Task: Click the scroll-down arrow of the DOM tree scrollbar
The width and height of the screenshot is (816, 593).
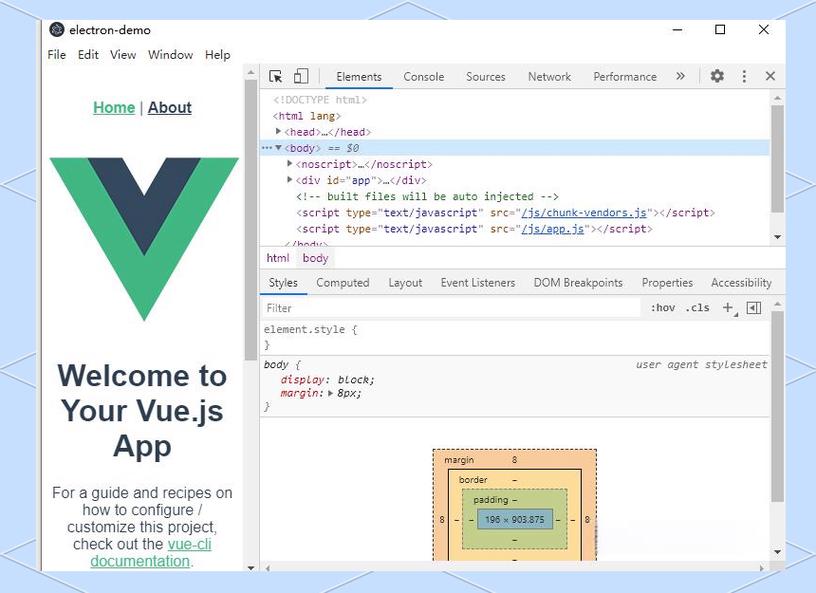Action: click(777, 237)
